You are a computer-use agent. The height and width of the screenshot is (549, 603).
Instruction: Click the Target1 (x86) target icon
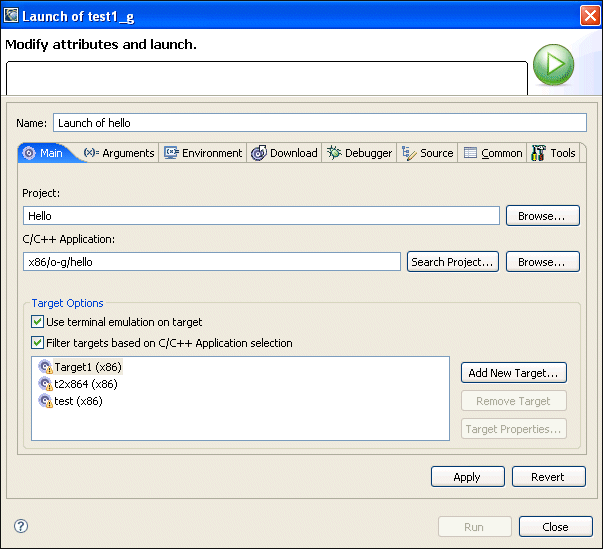pyautogui.click(x=45, y=367)
